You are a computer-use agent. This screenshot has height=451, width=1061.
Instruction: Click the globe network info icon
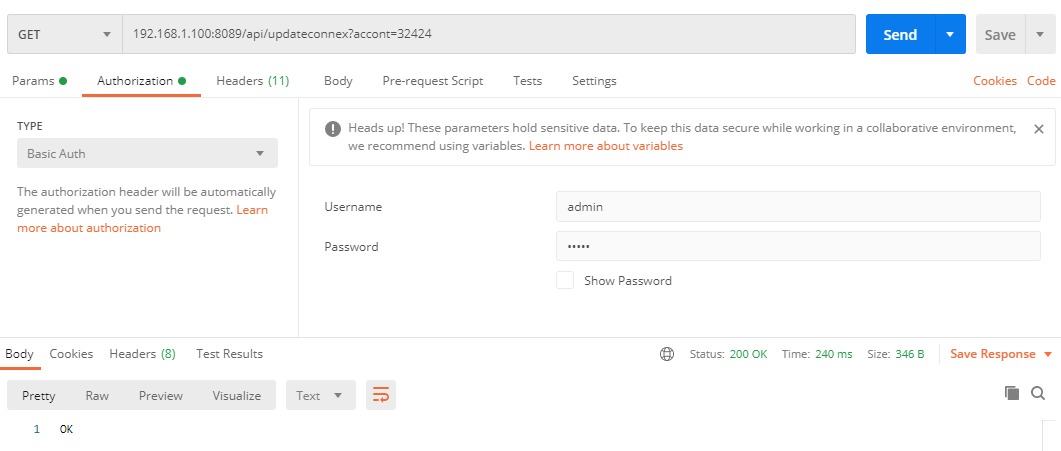pyautogui.click(x=667, y=354)
